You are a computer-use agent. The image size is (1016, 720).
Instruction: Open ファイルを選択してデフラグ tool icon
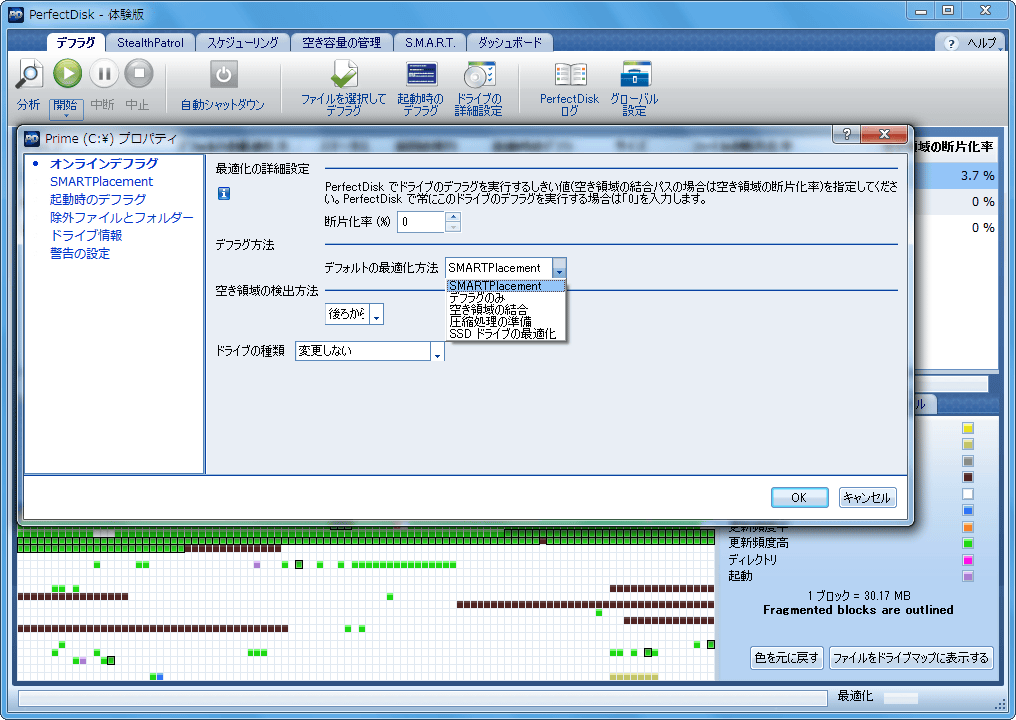pyautogui.click(x=344, y=75)
